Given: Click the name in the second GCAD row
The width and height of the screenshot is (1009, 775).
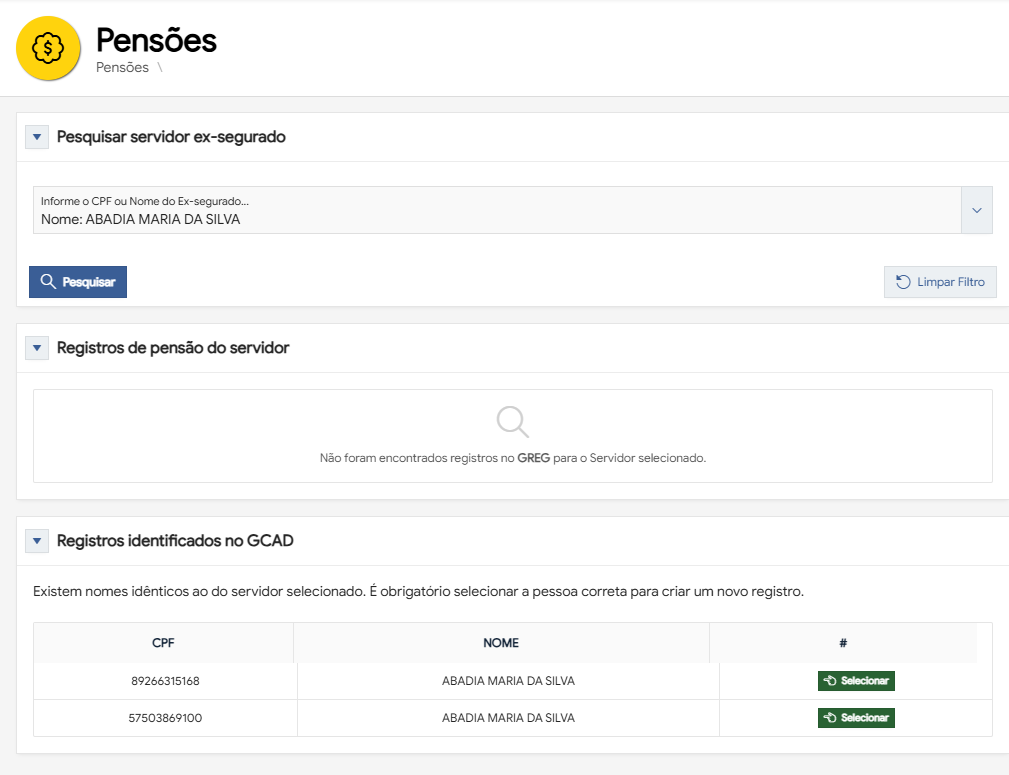Looking at the screenshot, I should click(x=508, y=718).
